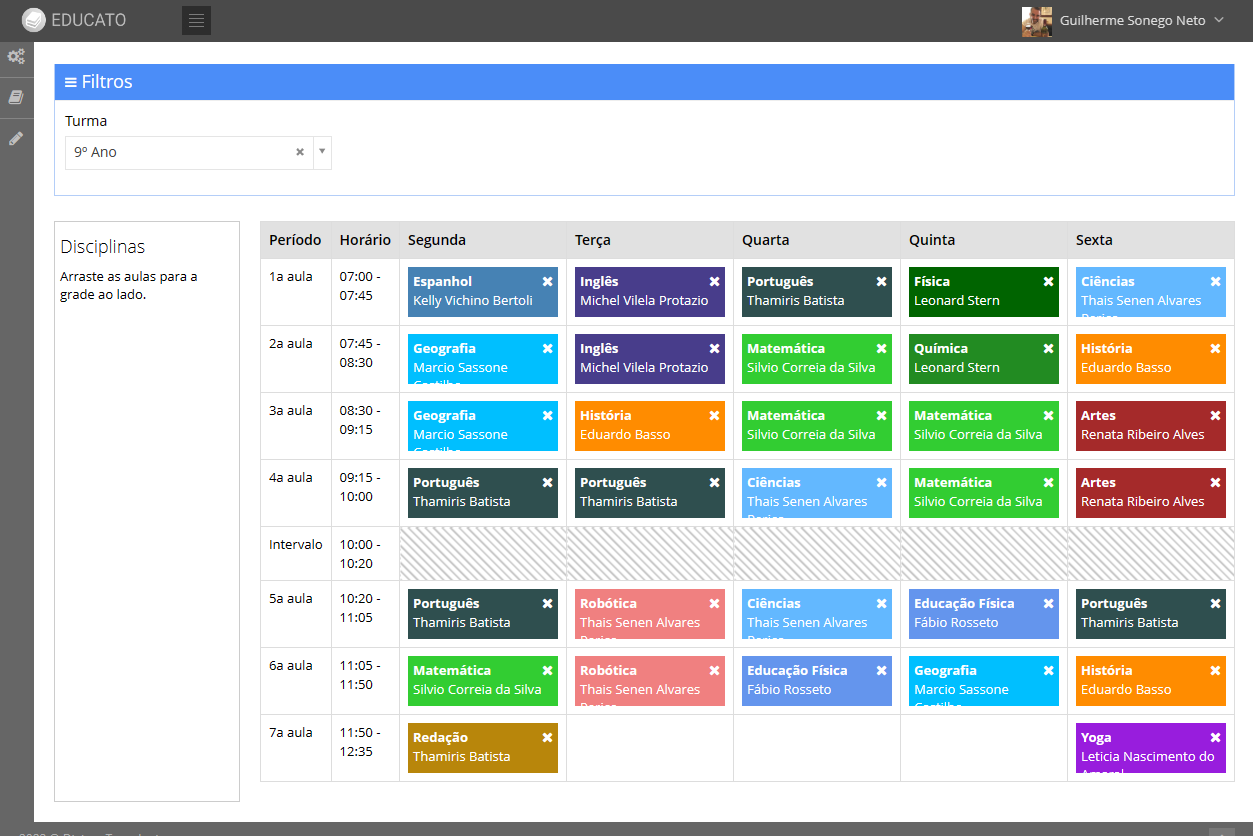Delete Yoga class from Sexta
1253x836 pixels.
pos(1215,738)
